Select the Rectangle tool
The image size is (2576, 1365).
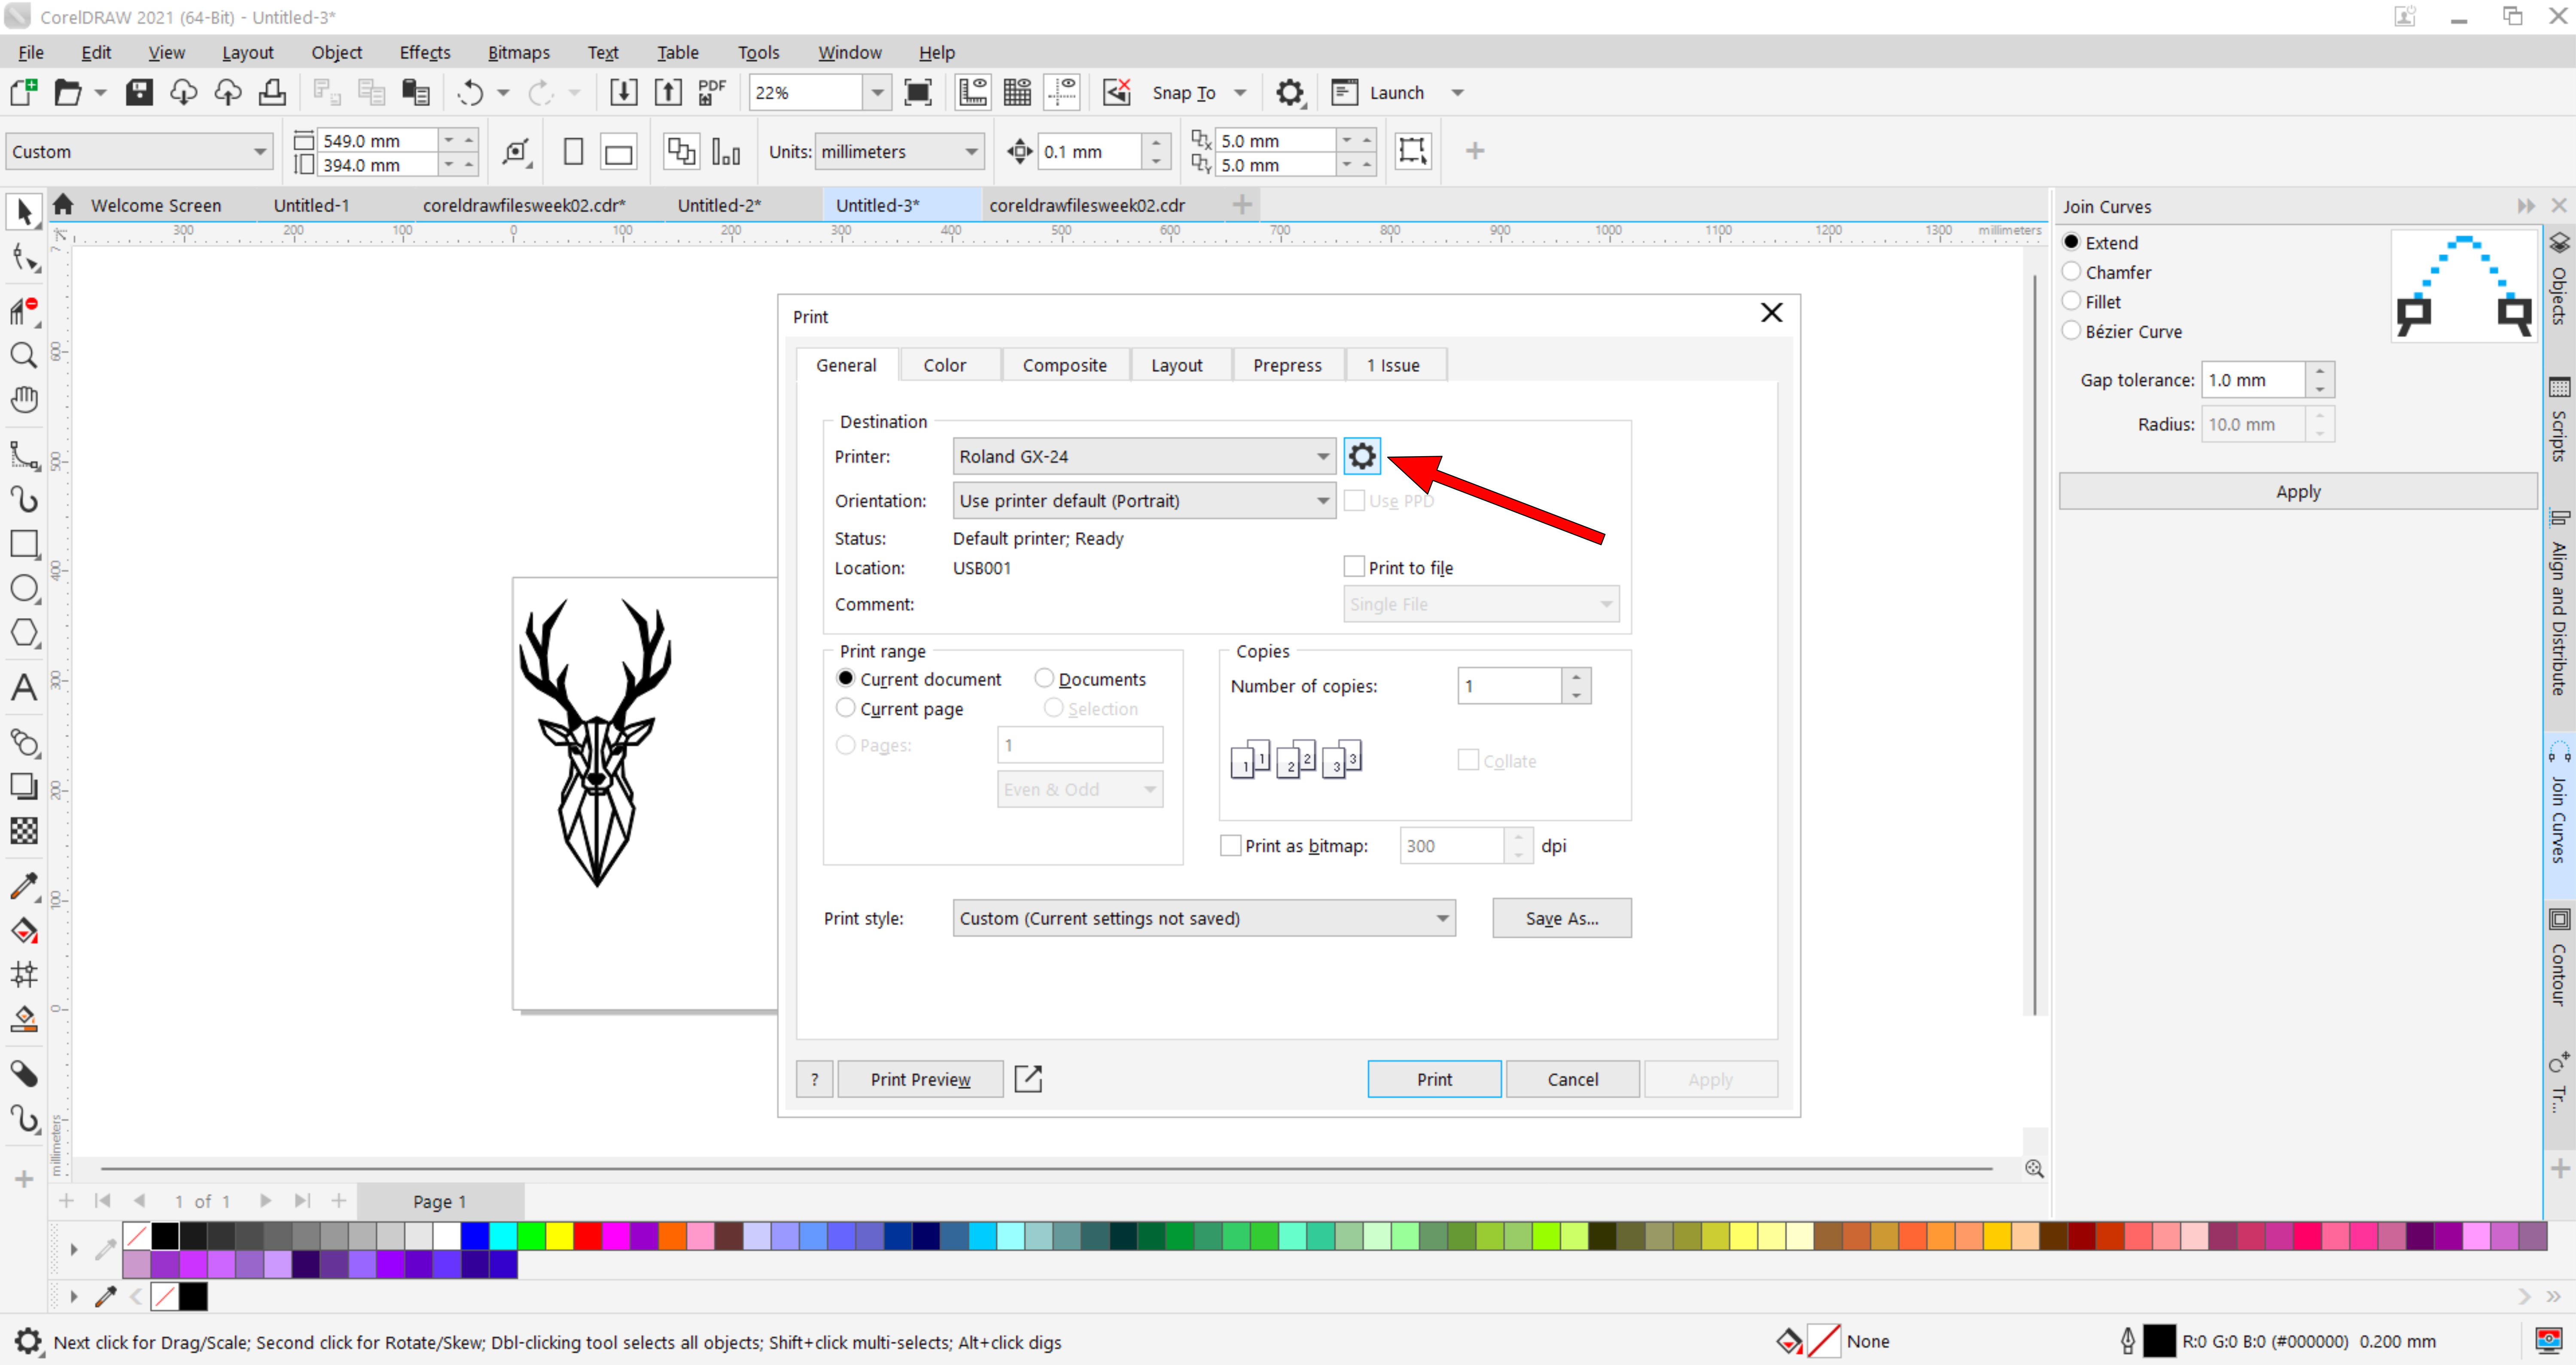click(24, 544)
